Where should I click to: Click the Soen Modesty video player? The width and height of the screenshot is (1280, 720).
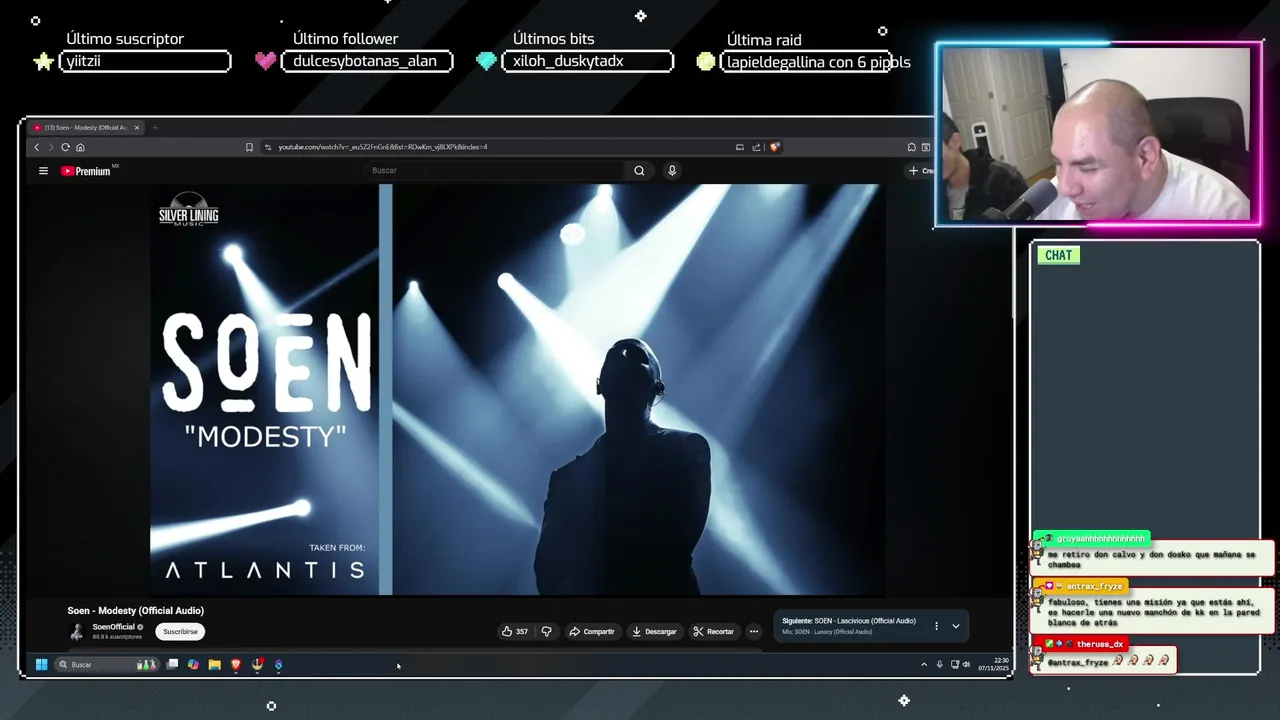pyautogui.click(x=516, y=389)
